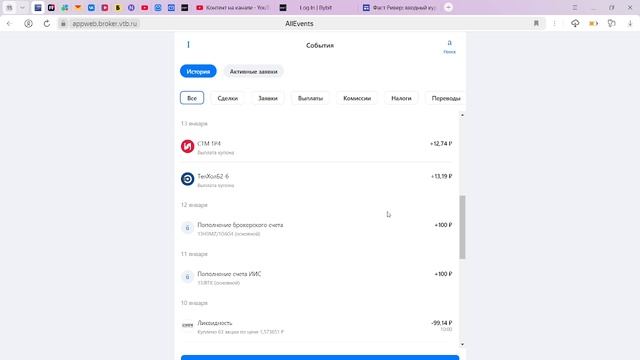
Task: Click the yellow battery-saver toolbar icon
Action: [593, 24]
